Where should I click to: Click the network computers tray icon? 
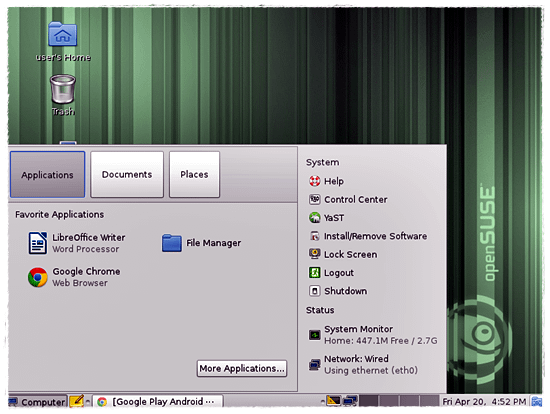pyautogui.click(x=350, y=401)
